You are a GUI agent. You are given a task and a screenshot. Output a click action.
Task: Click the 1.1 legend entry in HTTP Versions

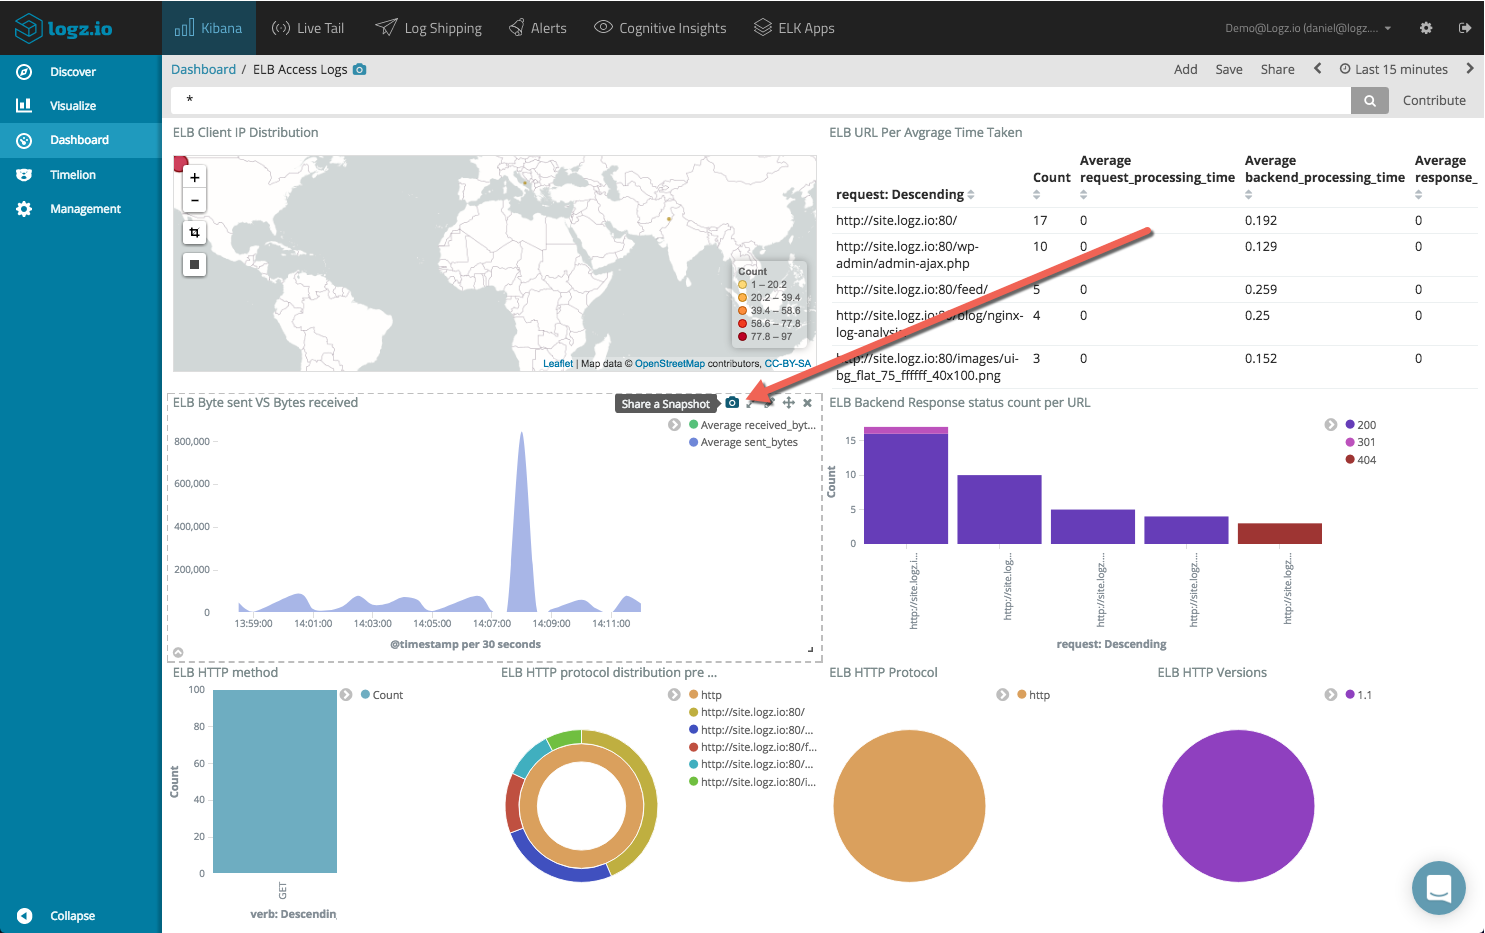pyautogui.click(x=1359, y=695)
